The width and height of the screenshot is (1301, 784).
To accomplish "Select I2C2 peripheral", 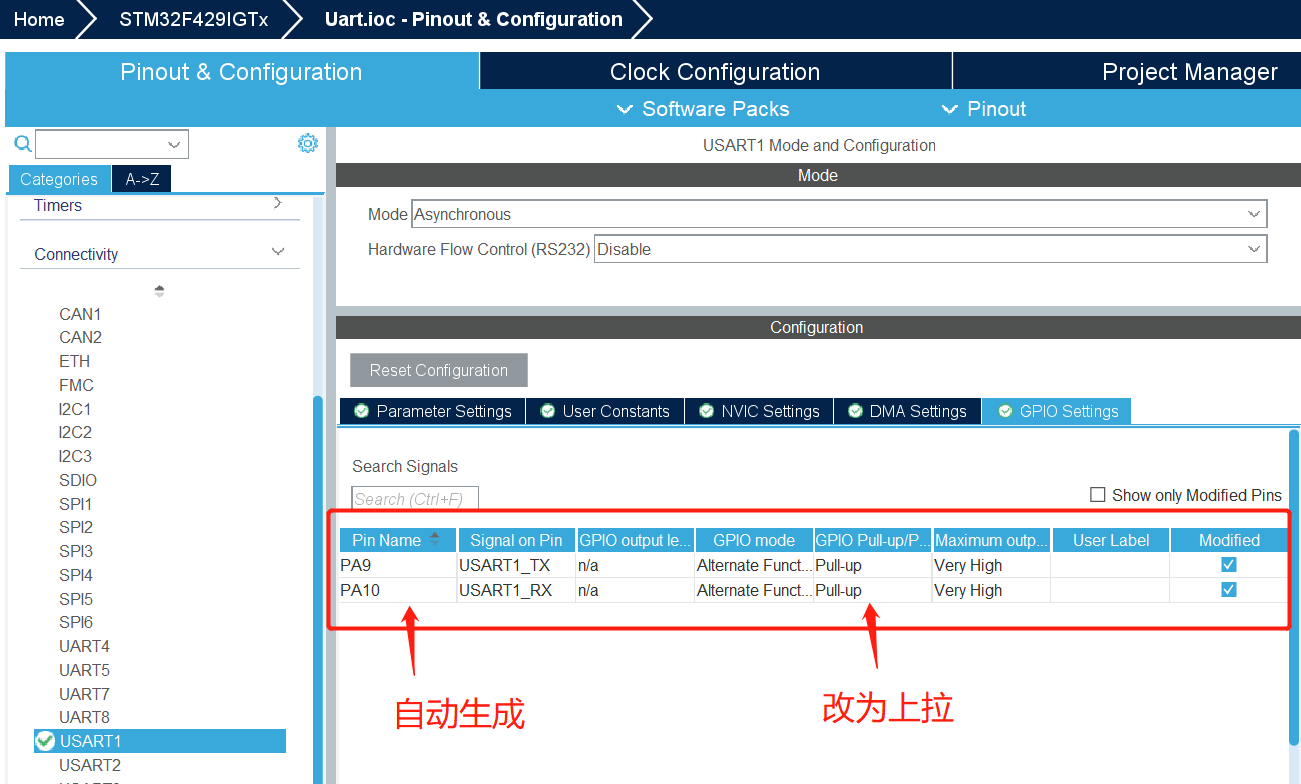I will pos(75,432).
